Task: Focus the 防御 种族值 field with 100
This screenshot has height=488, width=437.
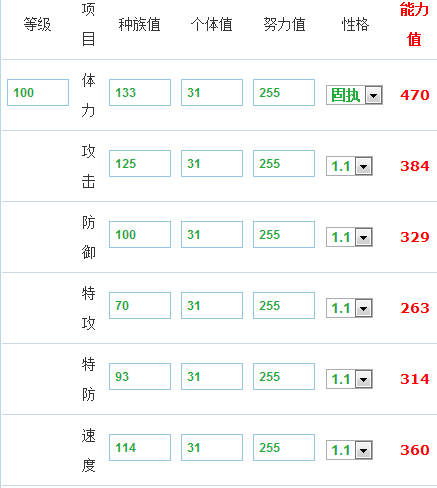Action: [140, 234]
